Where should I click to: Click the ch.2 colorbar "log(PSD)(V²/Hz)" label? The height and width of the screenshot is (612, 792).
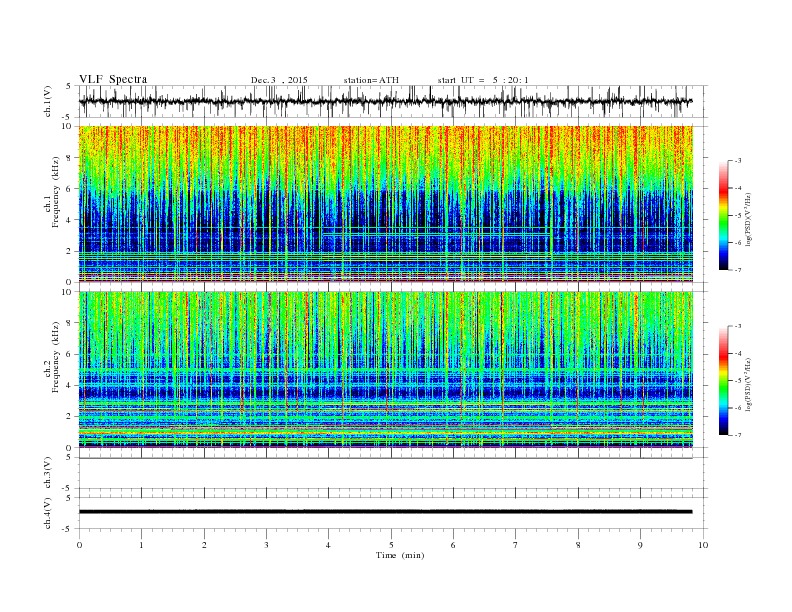click(749, 384)
